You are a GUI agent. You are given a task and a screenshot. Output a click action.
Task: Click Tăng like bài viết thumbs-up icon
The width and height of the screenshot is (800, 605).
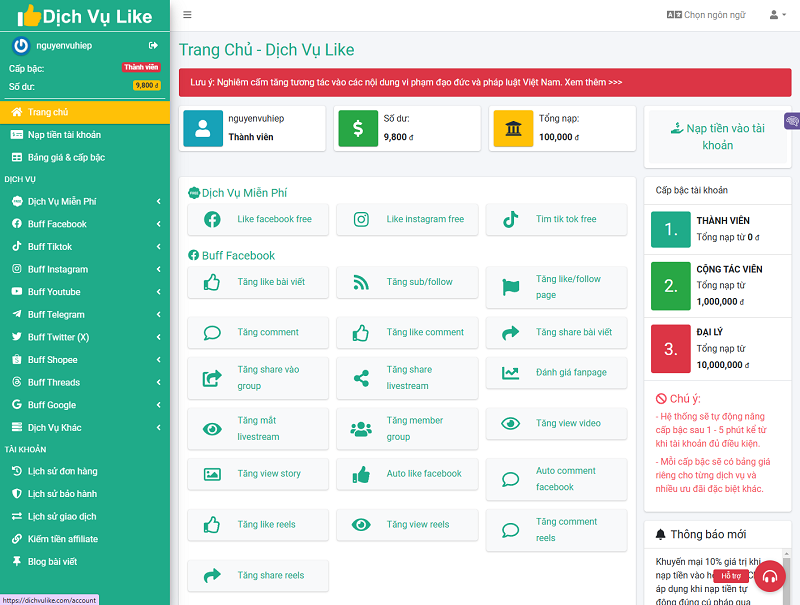tap(212, 282)
